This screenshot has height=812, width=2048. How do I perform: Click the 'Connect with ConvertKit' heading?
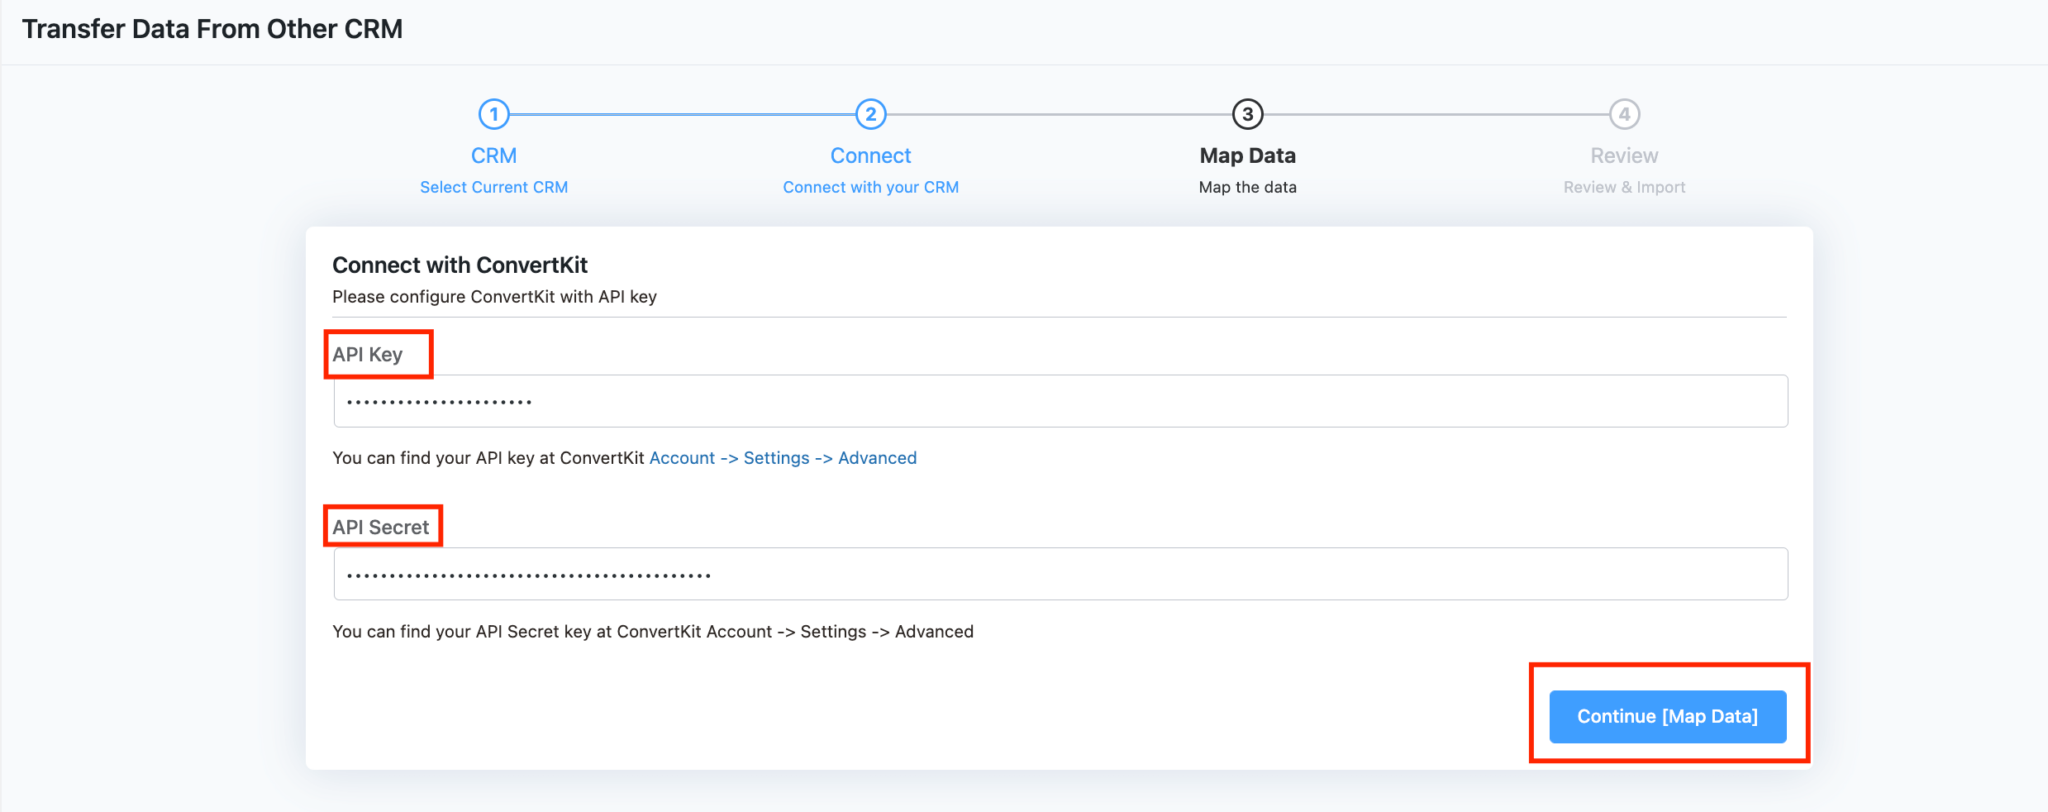(x=460, y=265)
